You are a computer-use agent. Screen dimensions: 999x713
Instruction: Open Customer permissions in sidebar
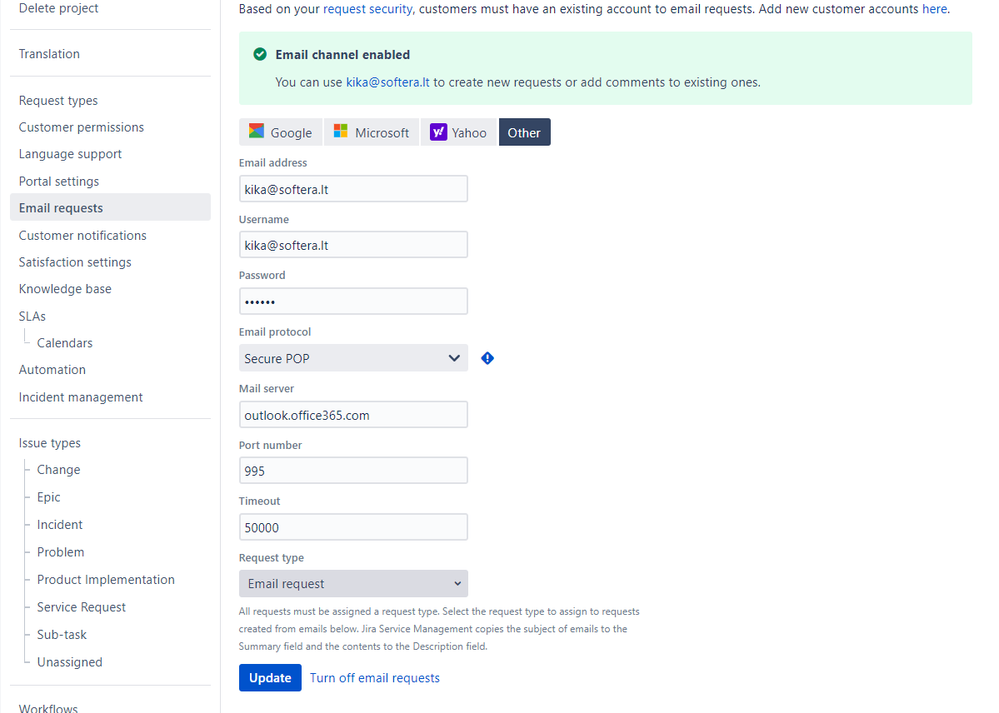[x=82, y=127]
